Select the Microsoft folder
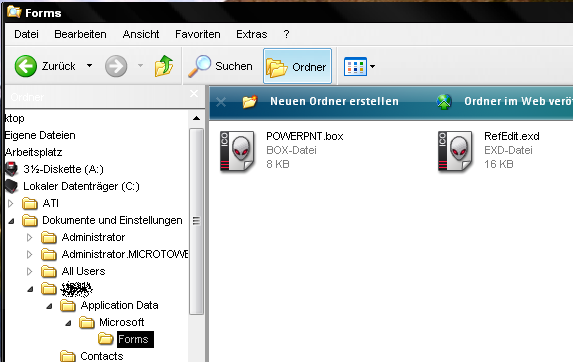This screenshot has width=573, height=362. click(x=122, y=322)
